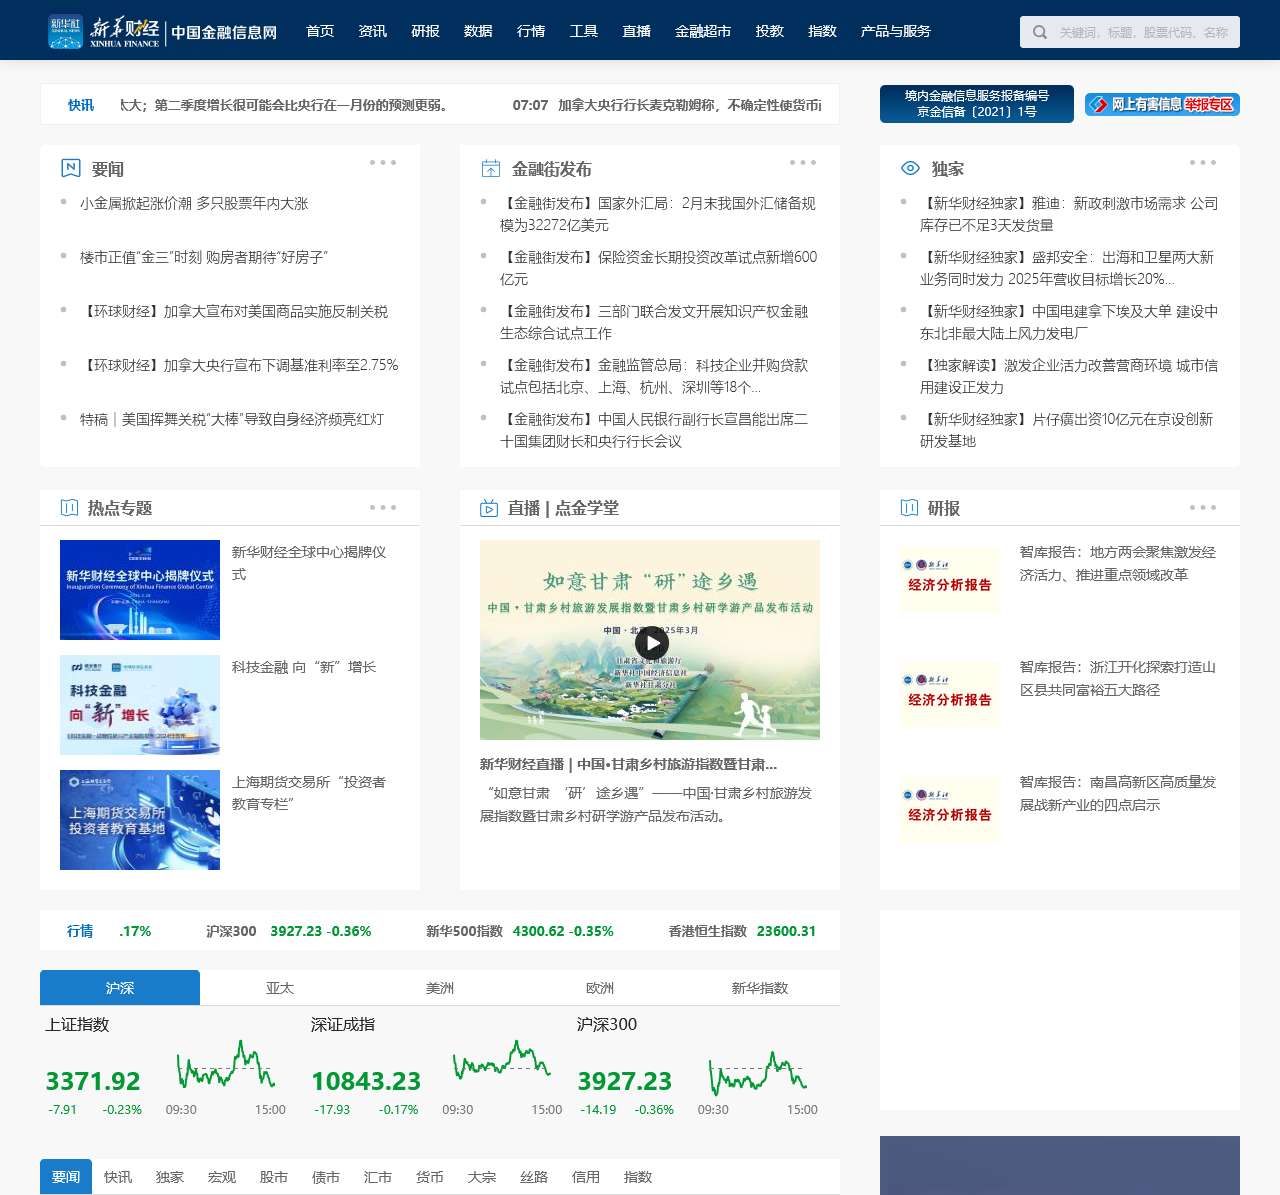Open report thumbnail beside 地方两会 article
The width and height of the screenshot is (1280, 1195).
tap(950, 580)
